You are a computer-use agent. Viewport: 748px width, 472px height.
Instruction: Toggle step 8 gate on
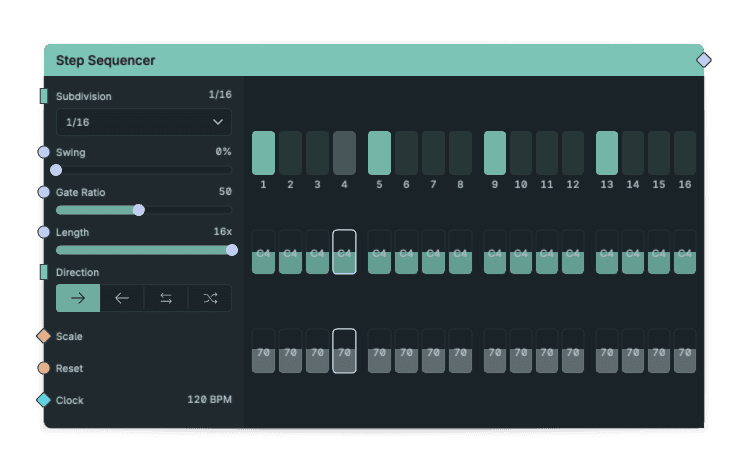(x=460, y=153)
